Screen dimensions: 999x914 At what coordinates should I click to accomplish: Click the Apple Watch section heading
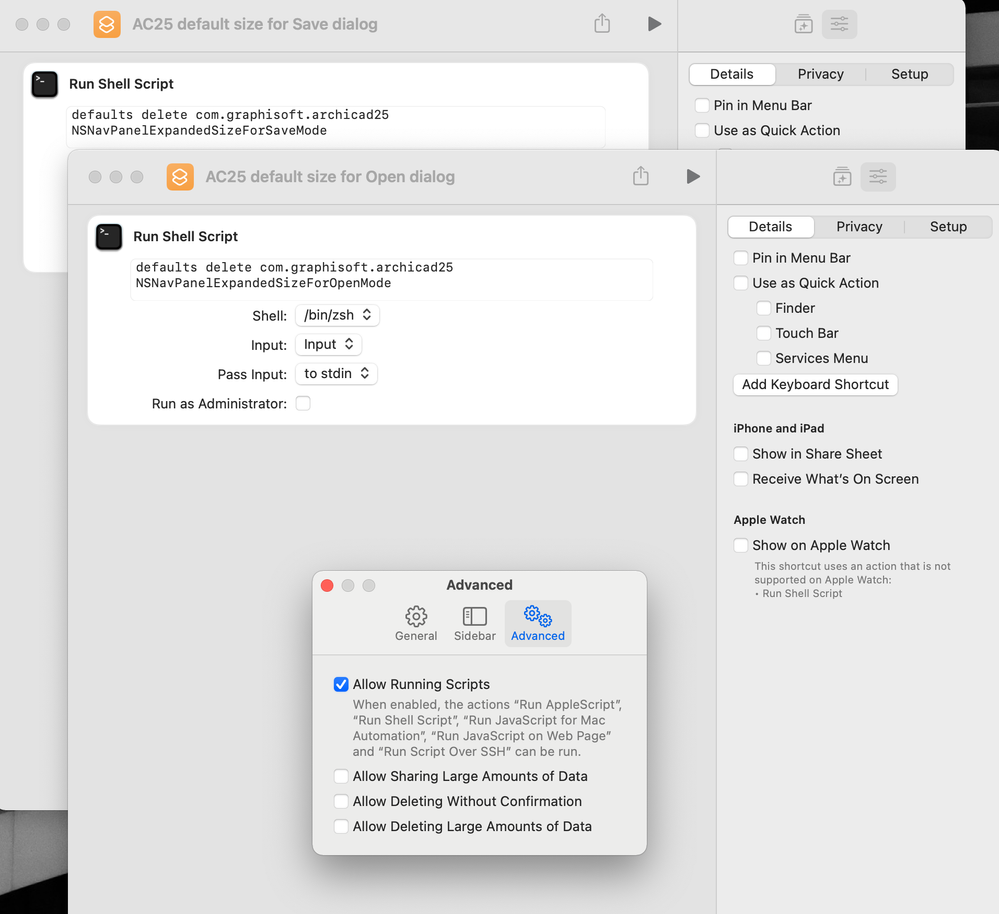pos(769,520)
